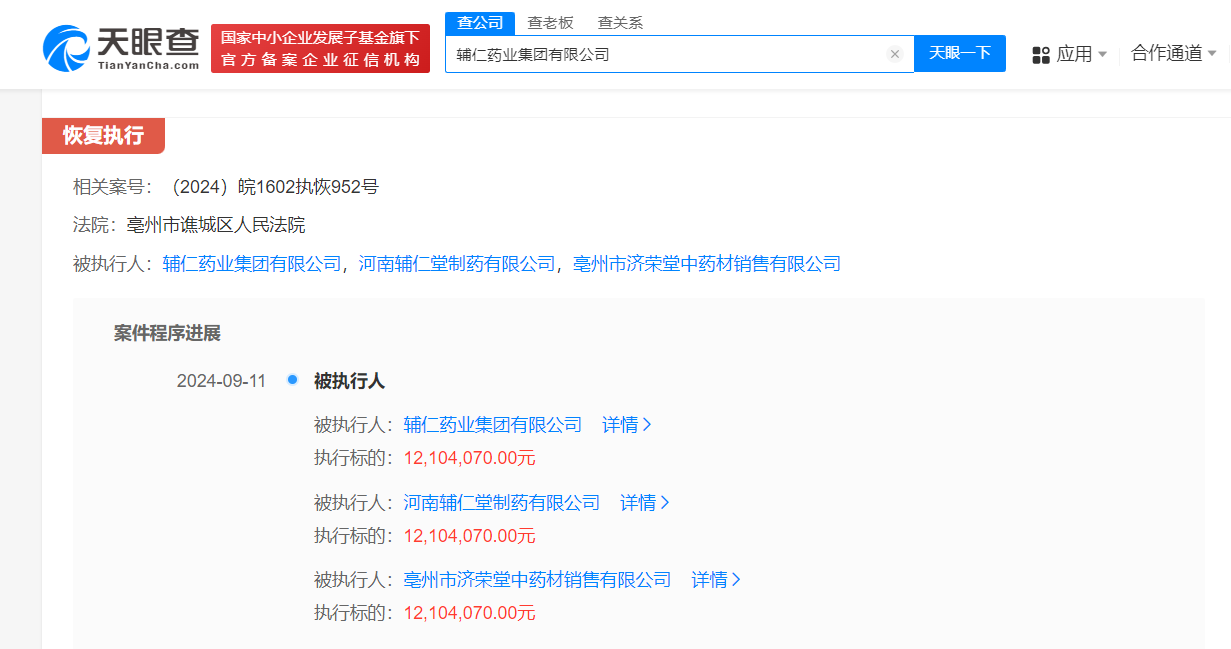Expand the 合作通道 dropdown arrow

click(1212, 53)
